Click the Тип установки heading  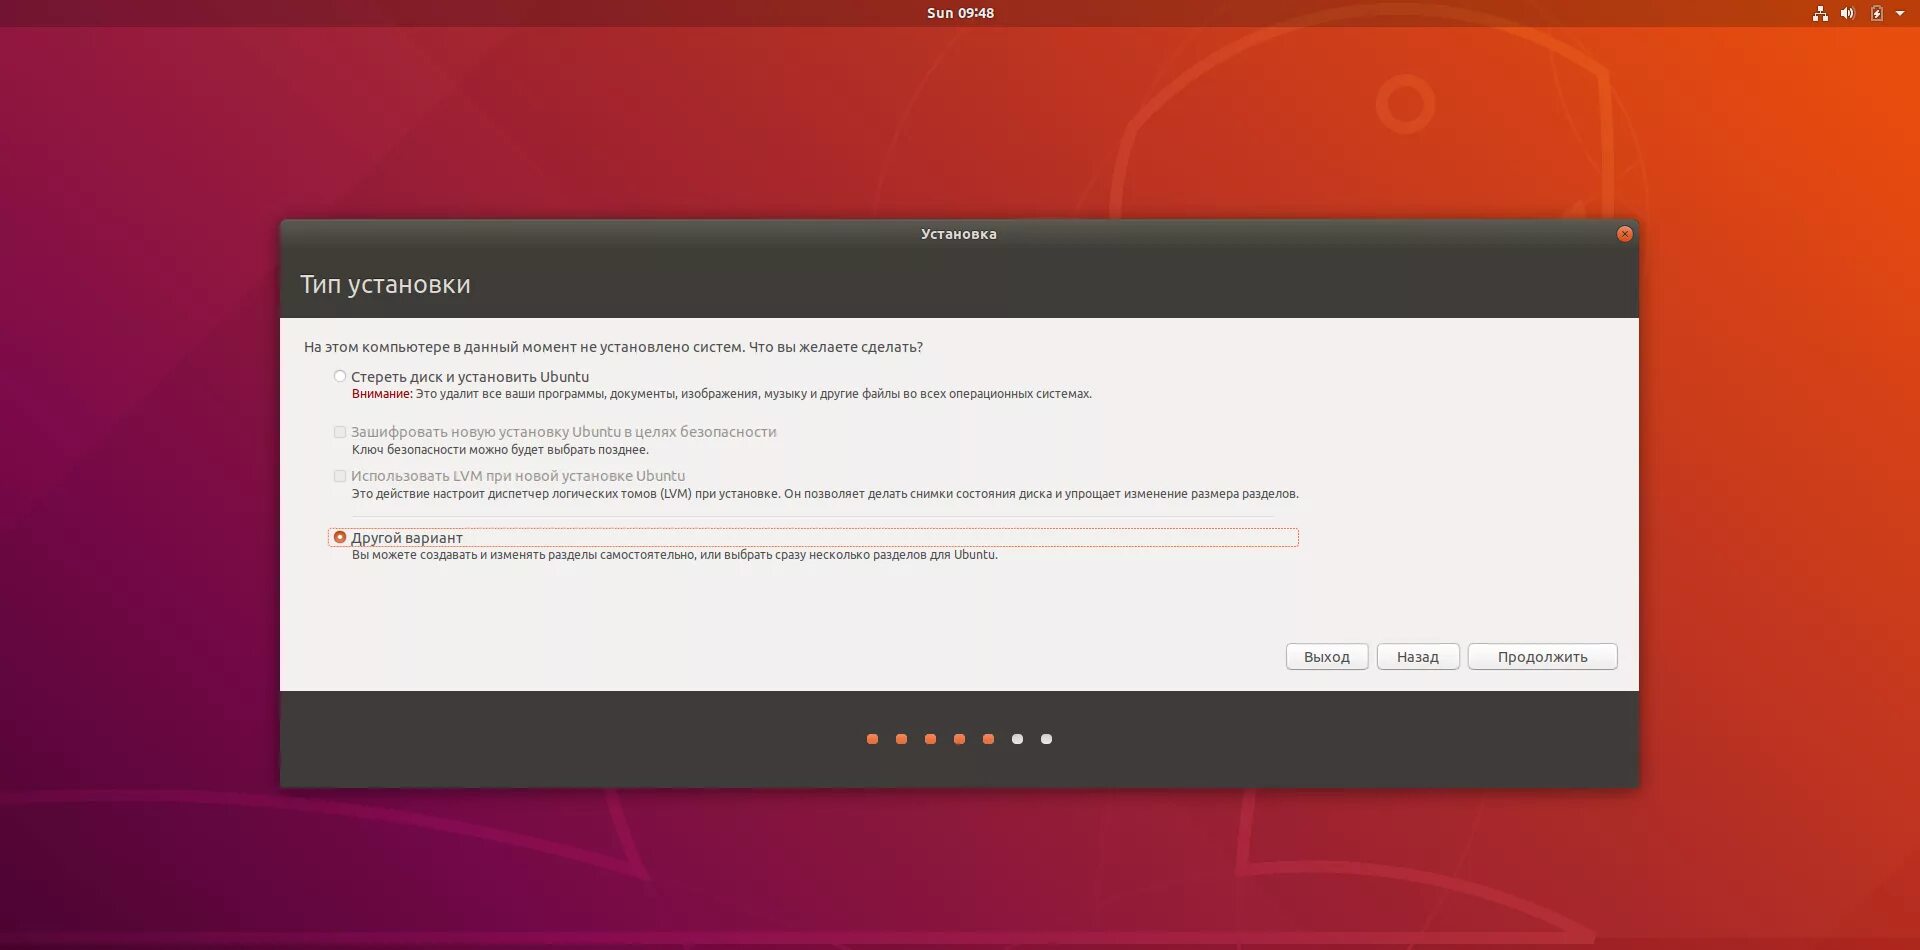click(385, 284)
